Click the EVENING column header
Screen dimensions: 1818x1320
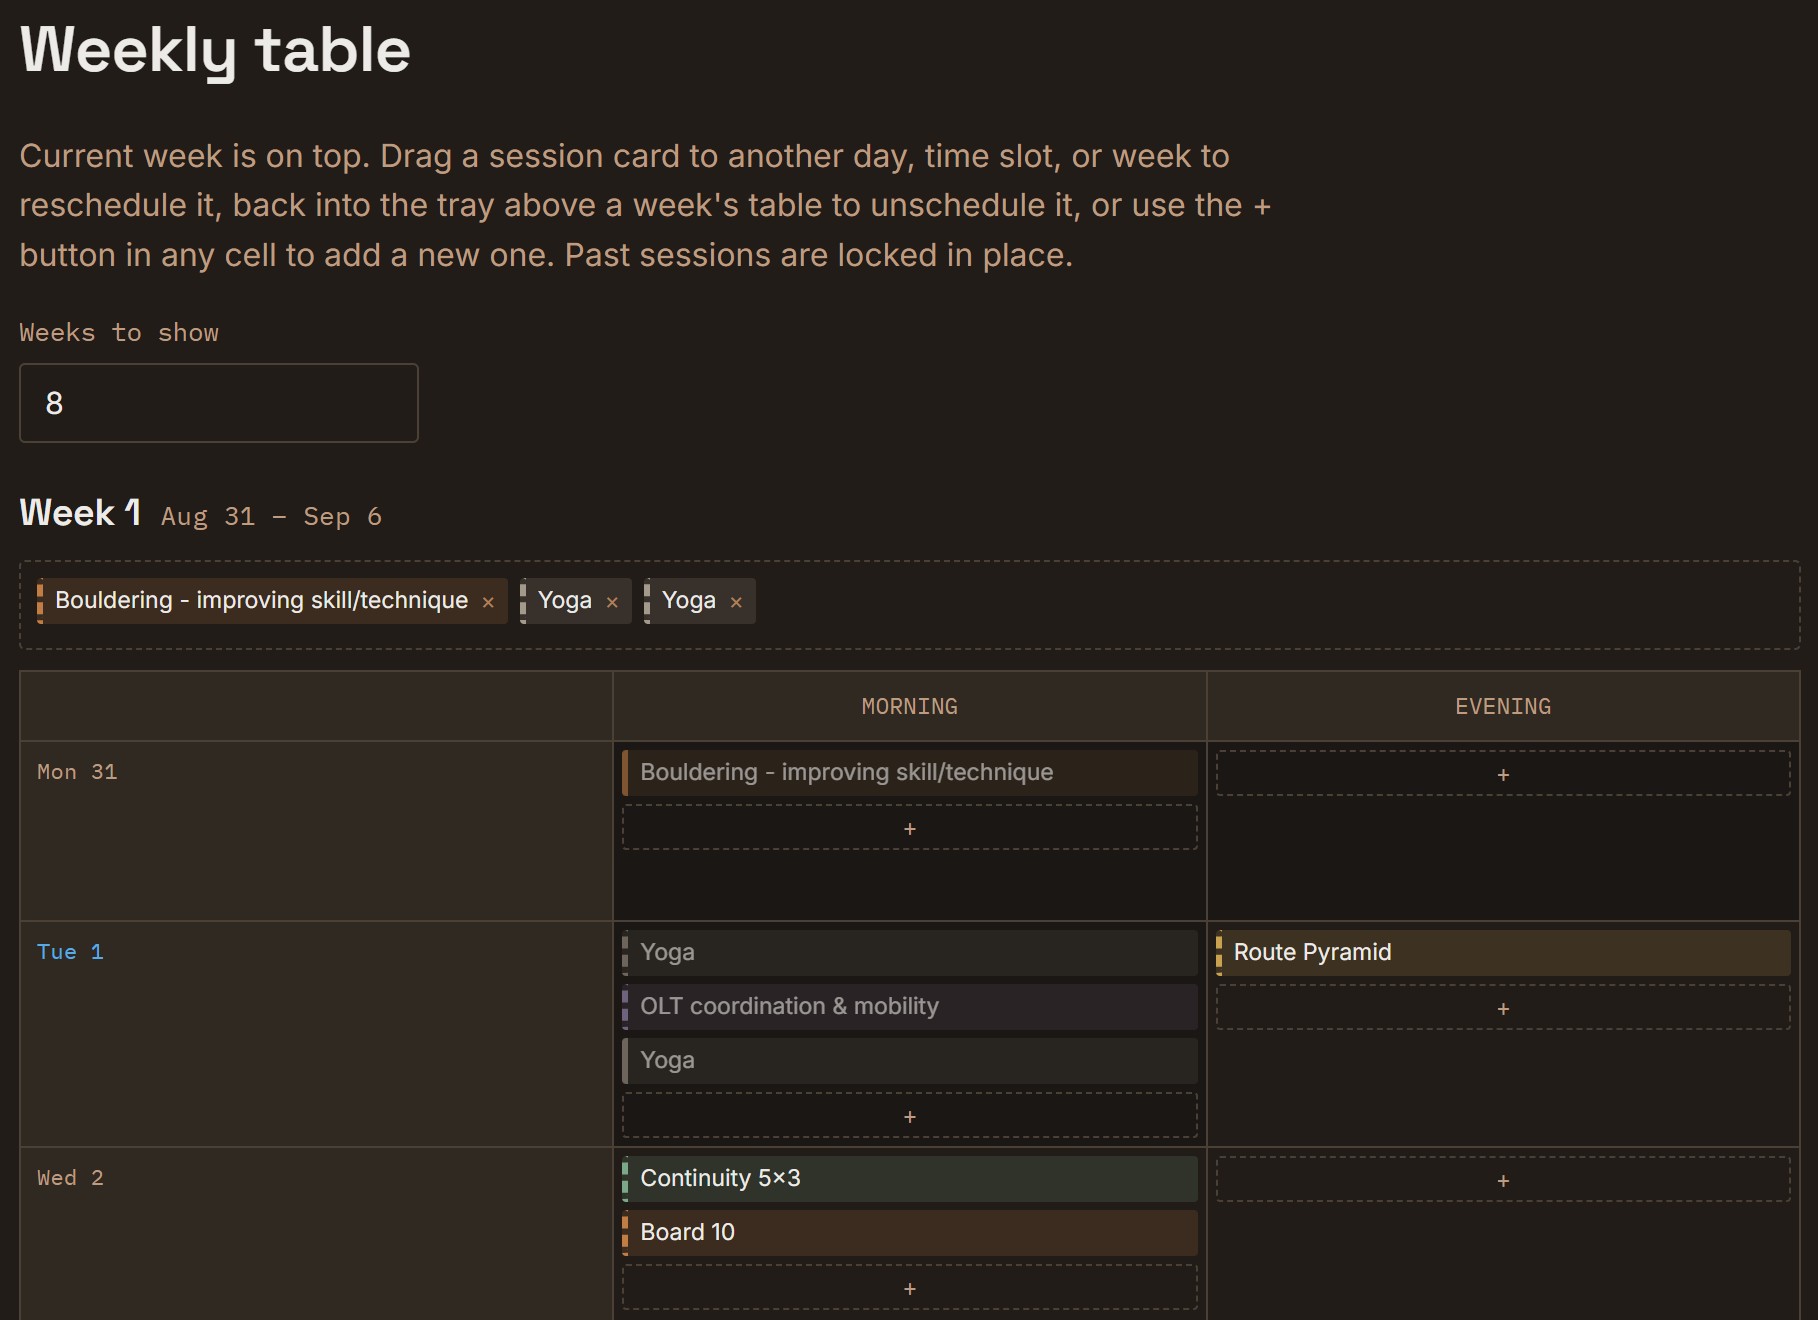(1503, 706)
